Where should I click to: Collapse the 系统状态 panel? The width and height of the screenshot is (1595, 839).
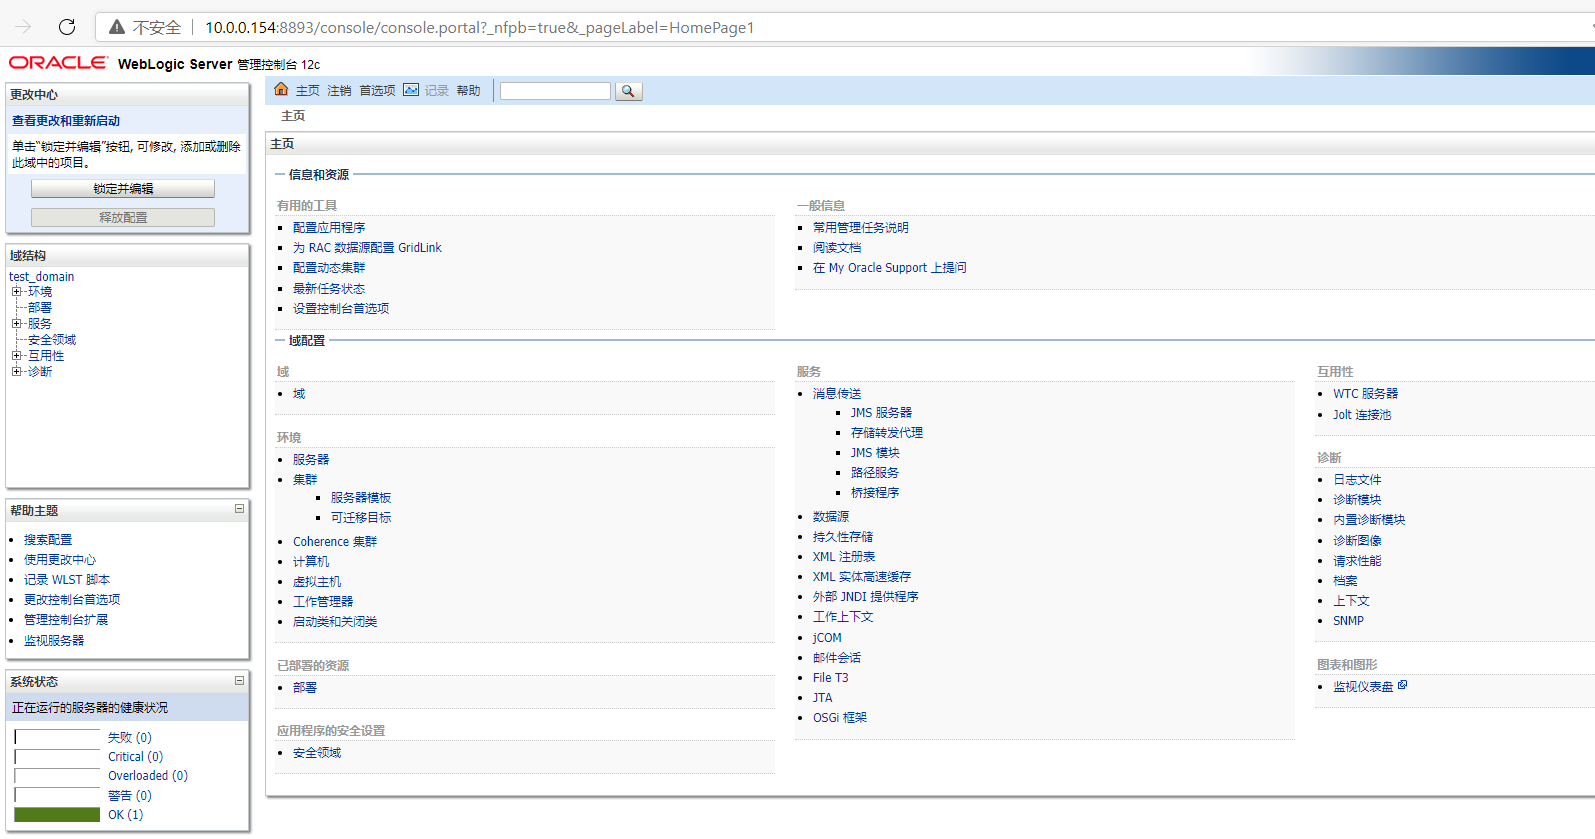(239, 680)
